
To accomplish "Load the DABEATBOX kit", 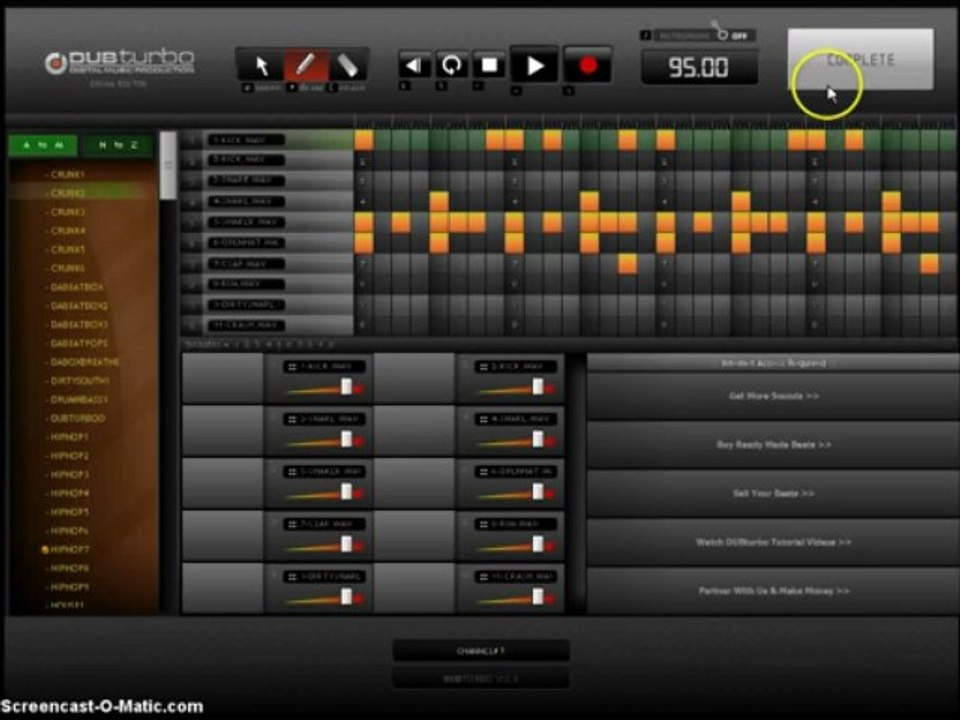I will pos(77,287).
